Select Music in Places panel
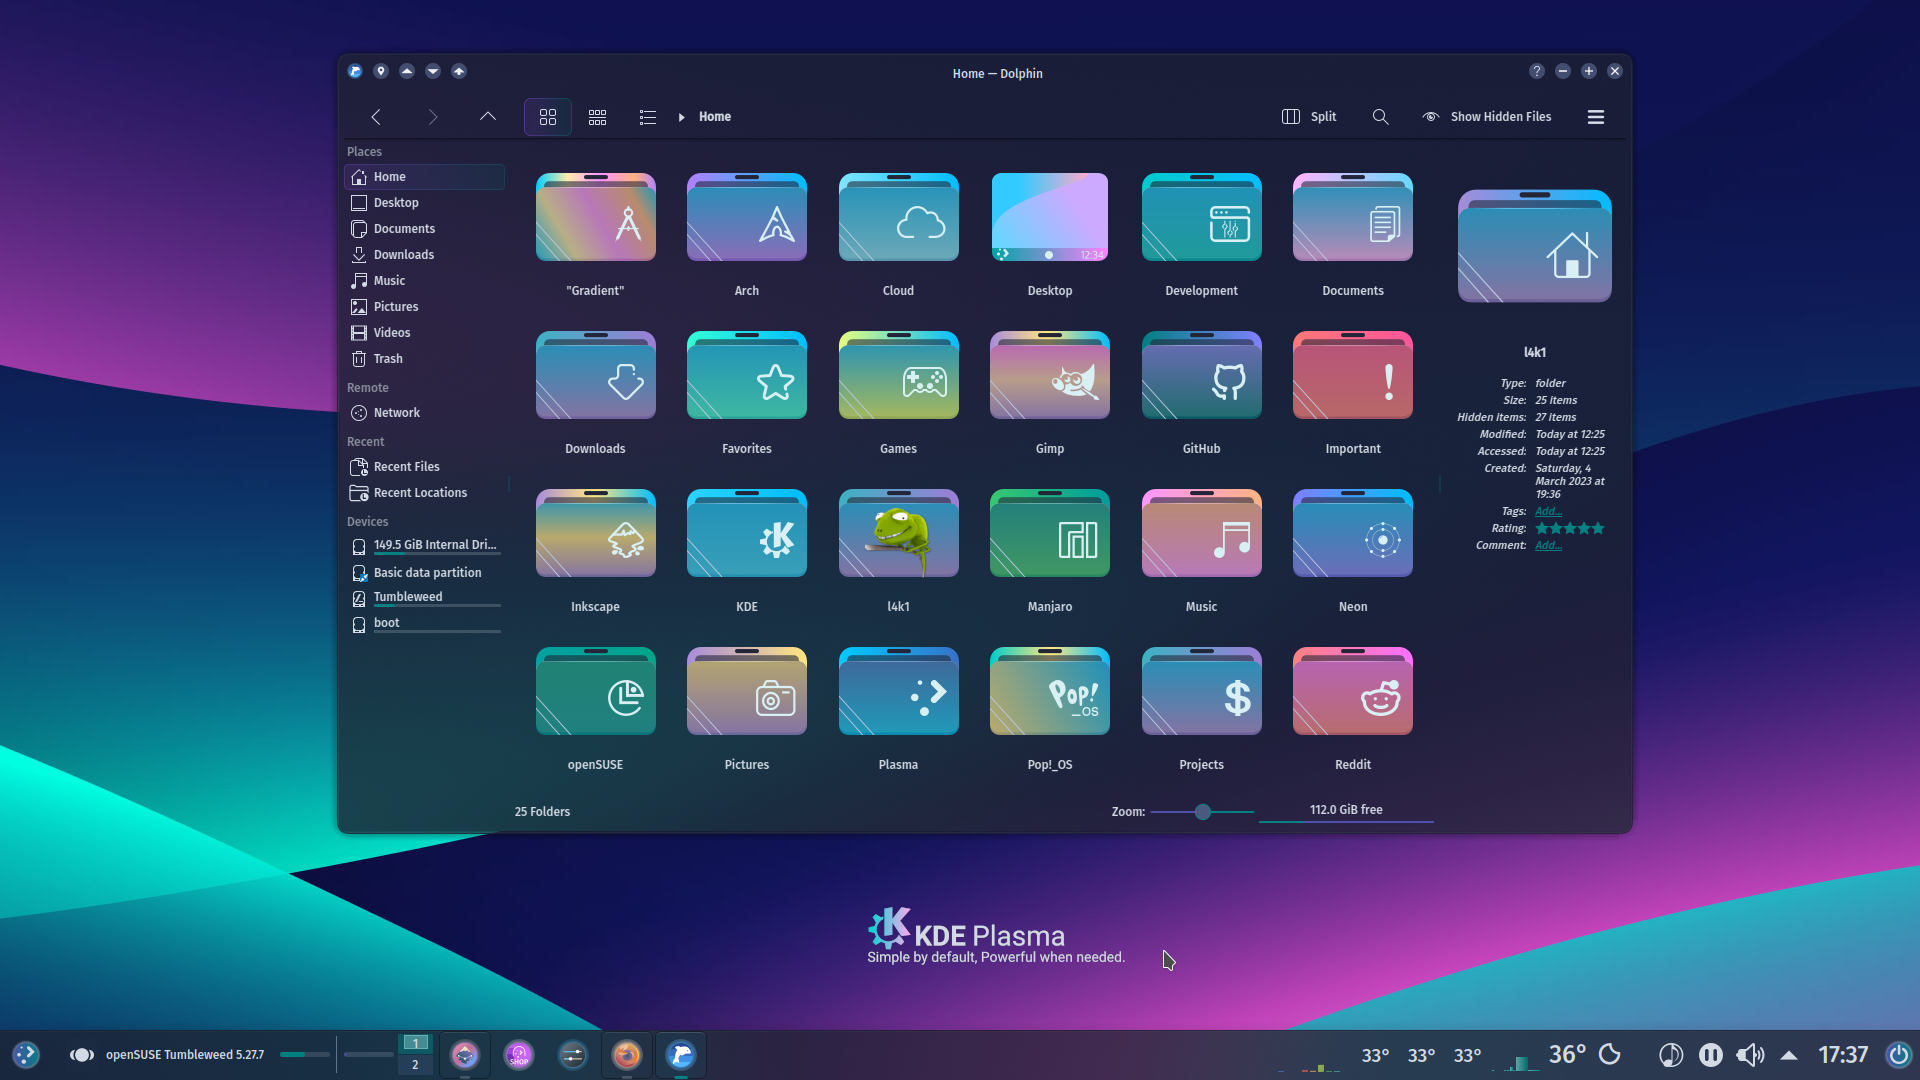Viewport: 1920px width, 1080px height. tap(425, 281)
